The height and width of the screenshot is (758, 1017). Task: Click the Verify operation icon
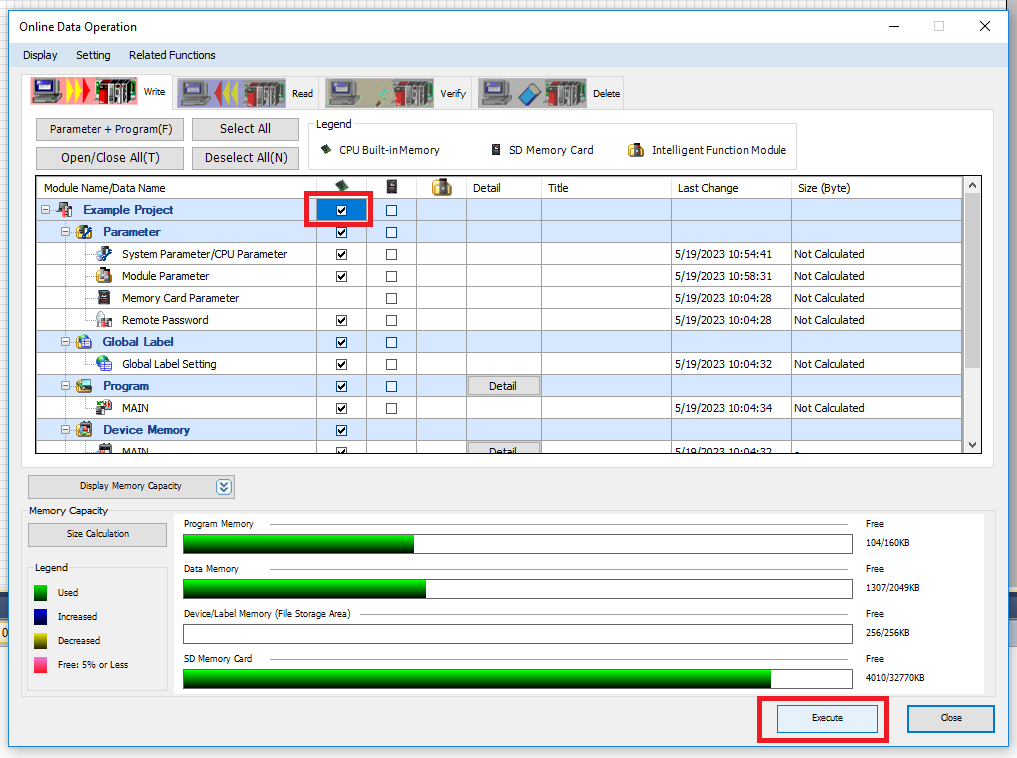coord(380,93)
